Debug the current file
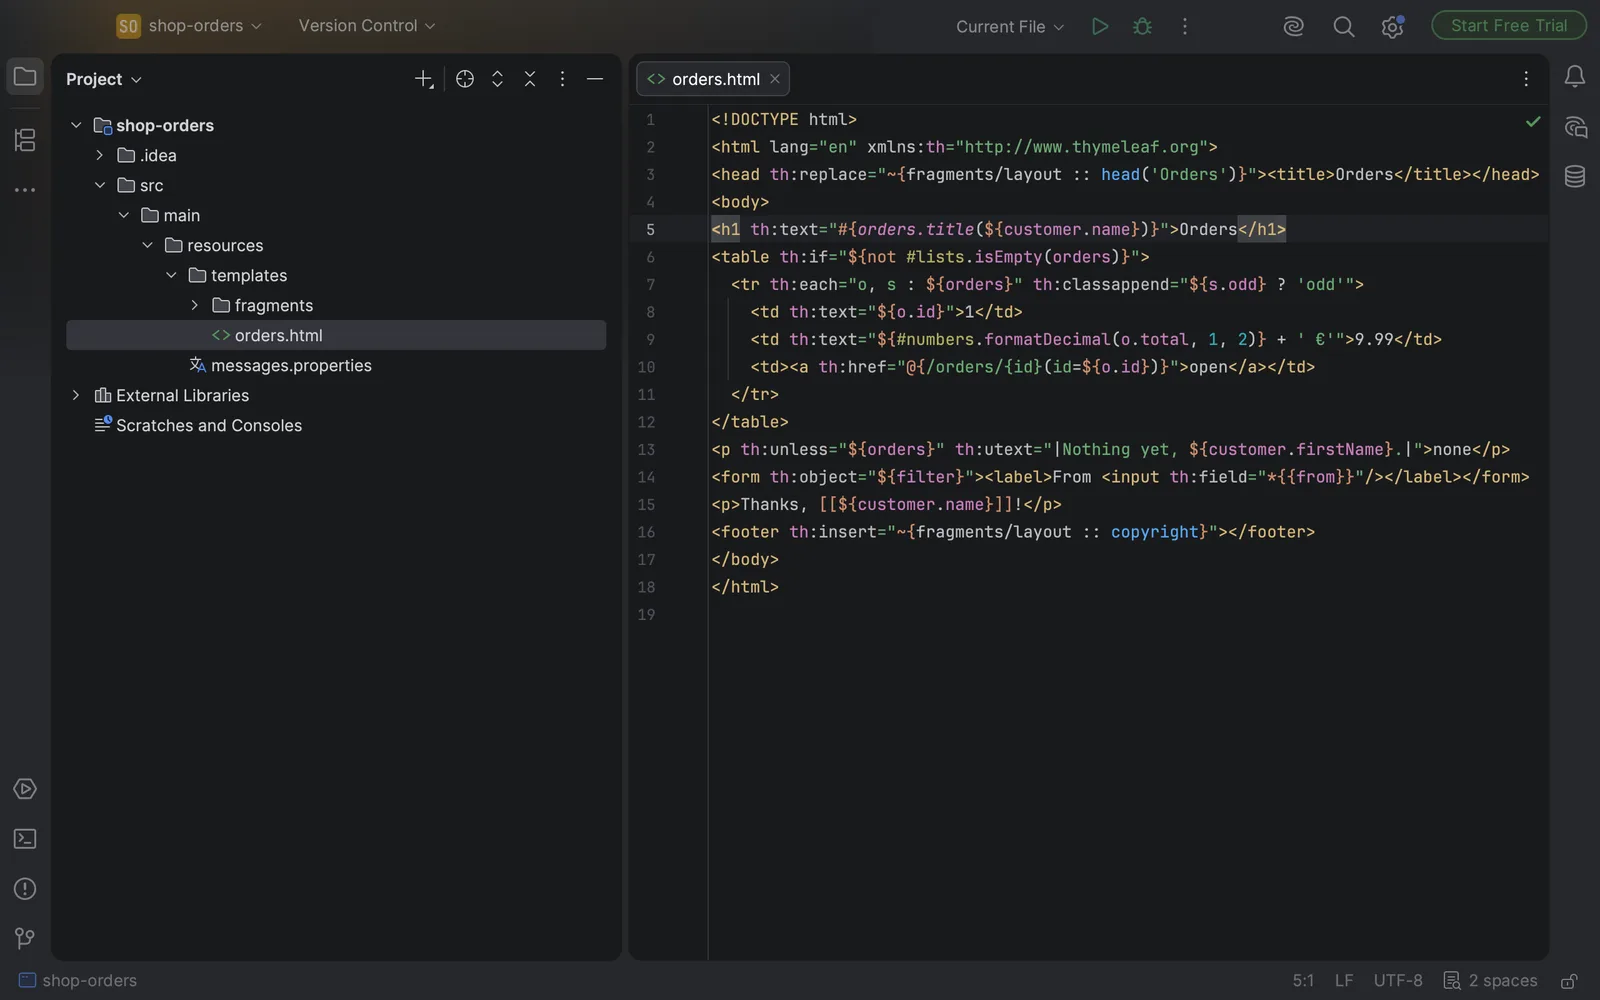The image size is (1600, 1000). point(1142,26)
